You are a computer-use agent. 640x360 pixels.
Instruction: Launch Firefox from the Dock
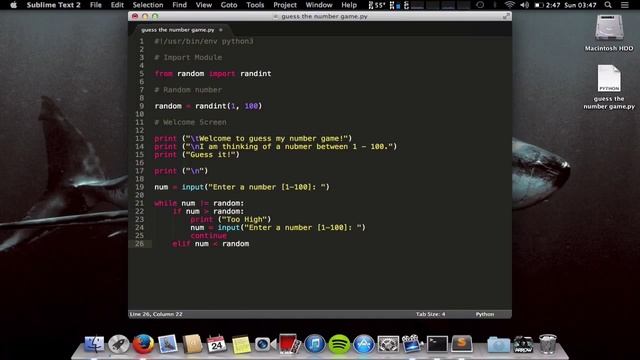tap(143, 344)
